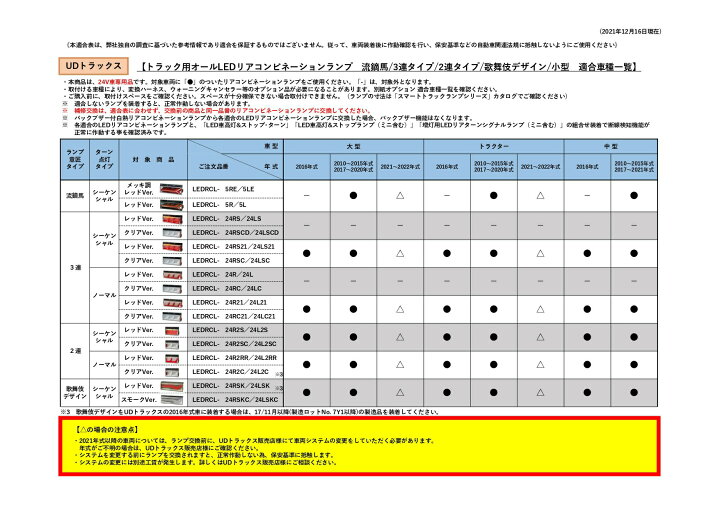Image resolution: width=720 pixels, height=509 pixels.
Task: Click the 2連 lamp type cell
Action: coord(75,351)
